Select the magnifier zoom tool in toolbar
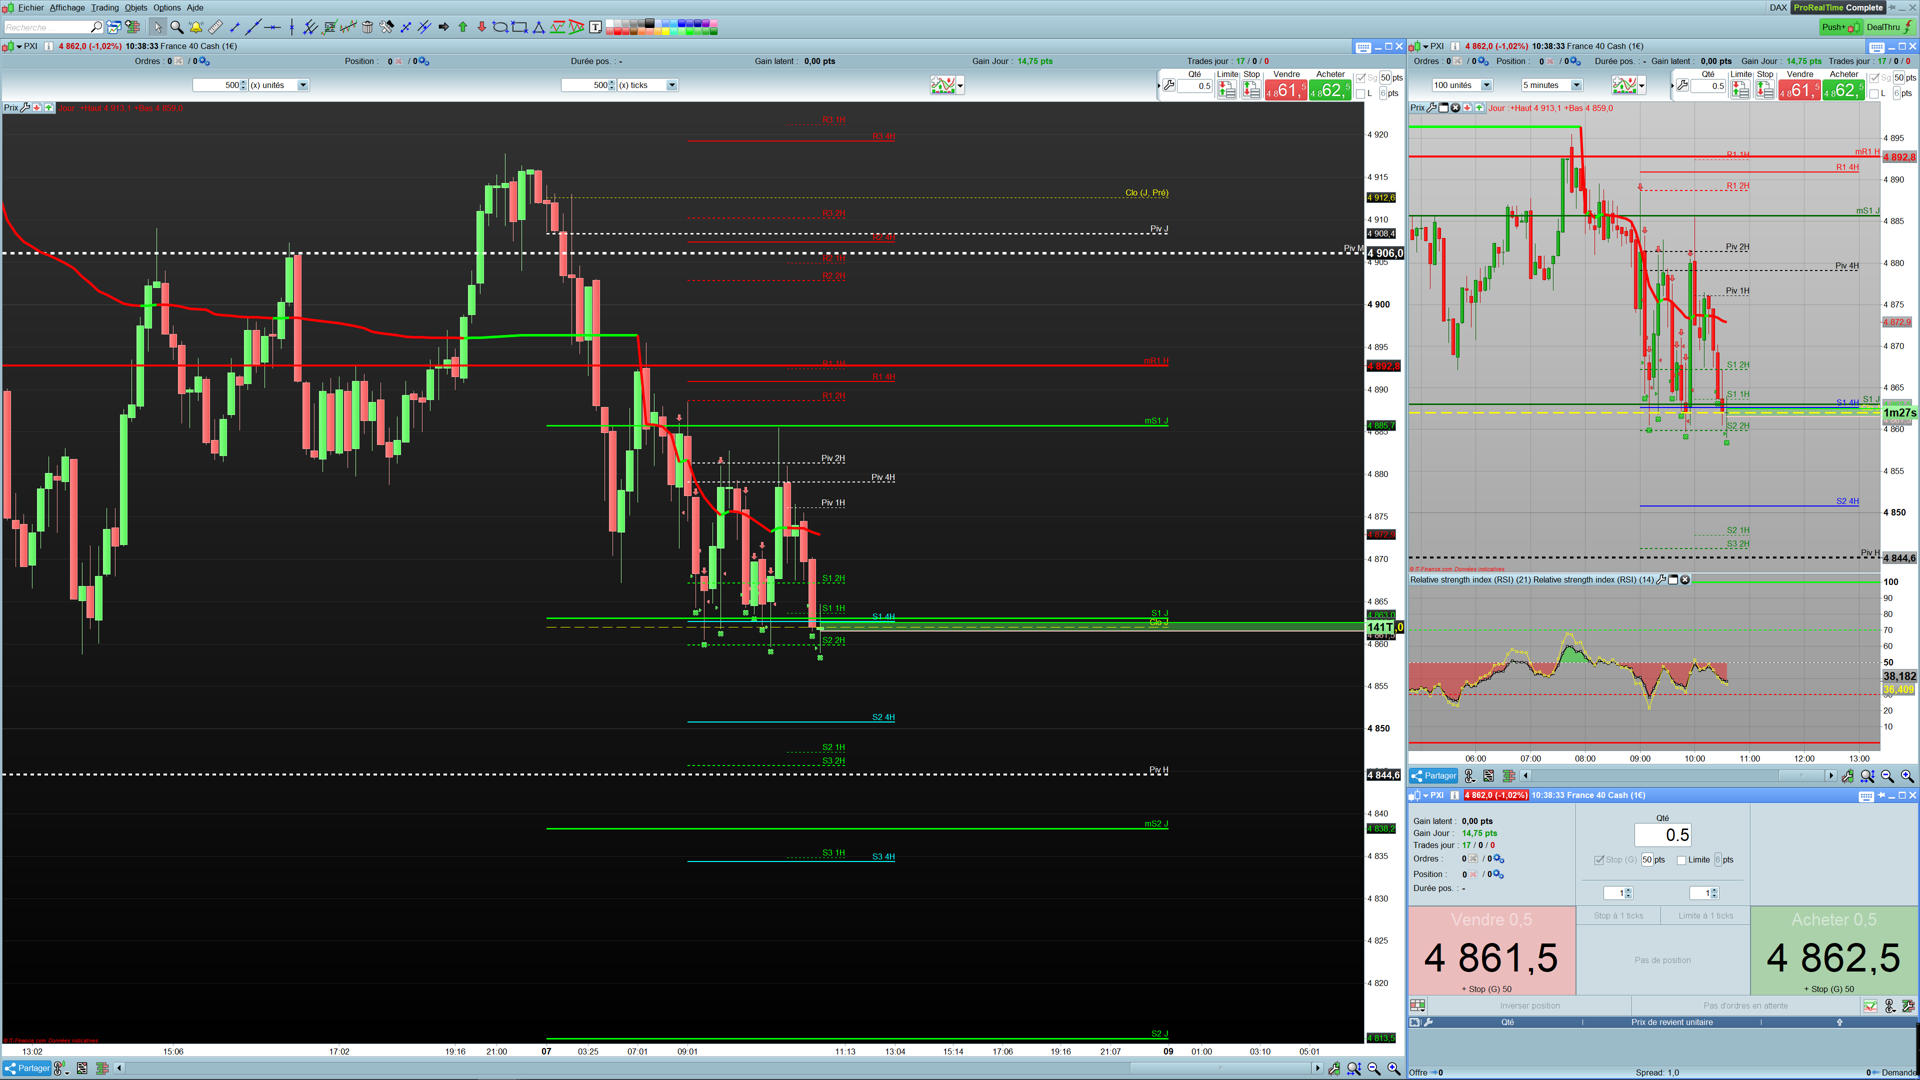1920x1080 pixels. (176, 27)
